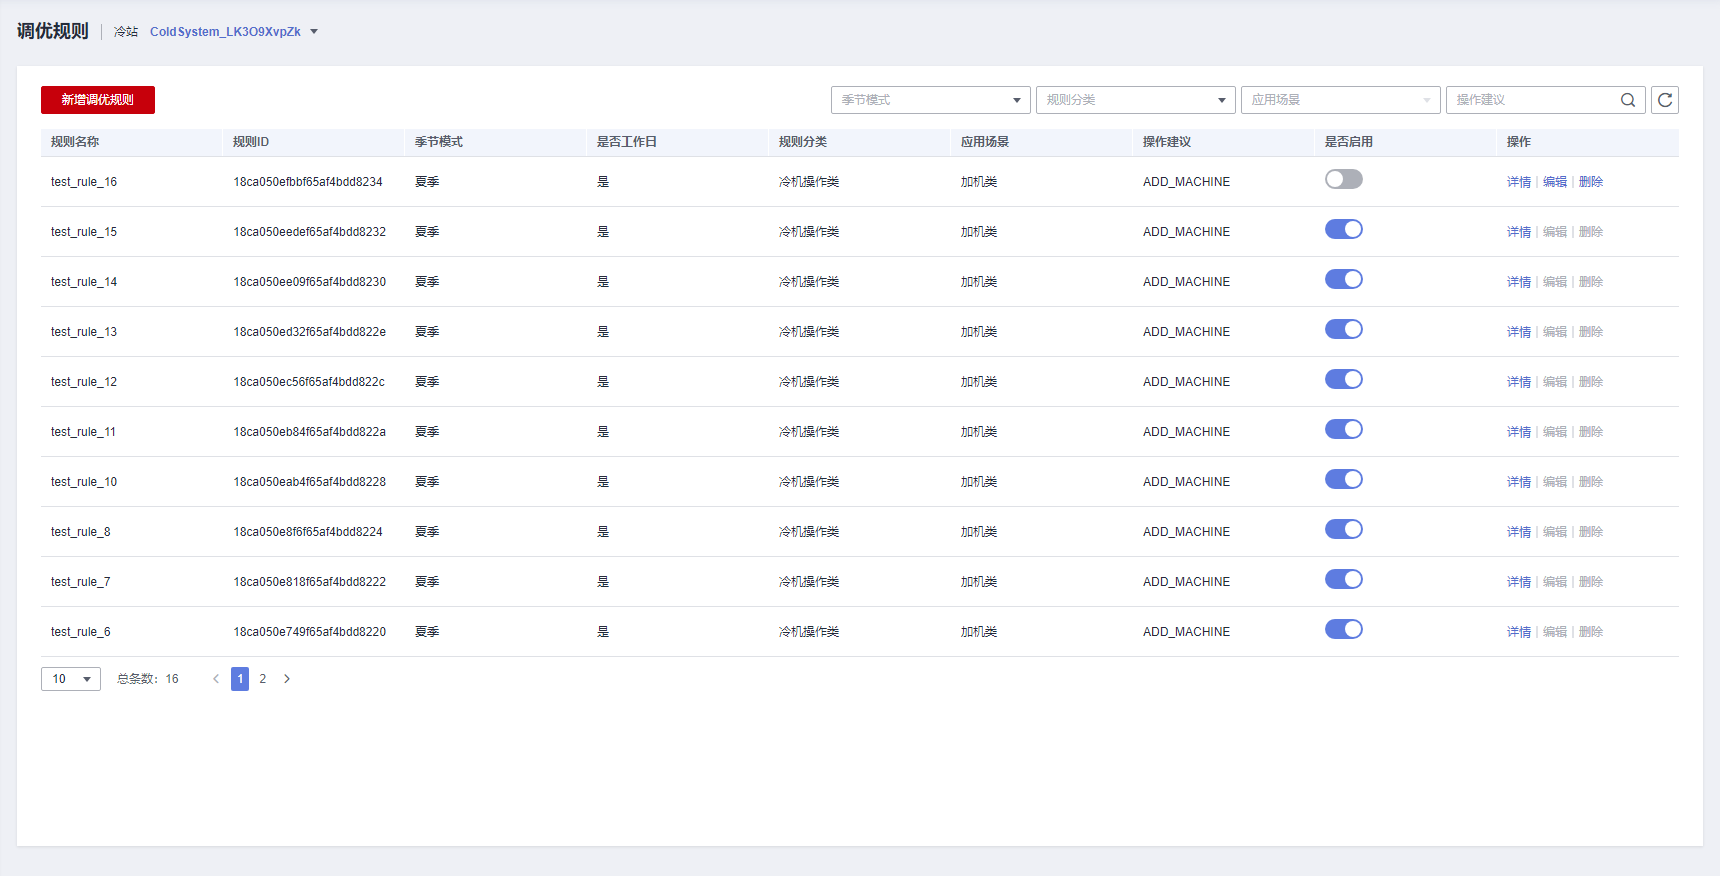This screenshot has width=1720, height=876.
Task: Select rule ID 18ca050eedef65af4bdd8232
Action: (310, 232)
